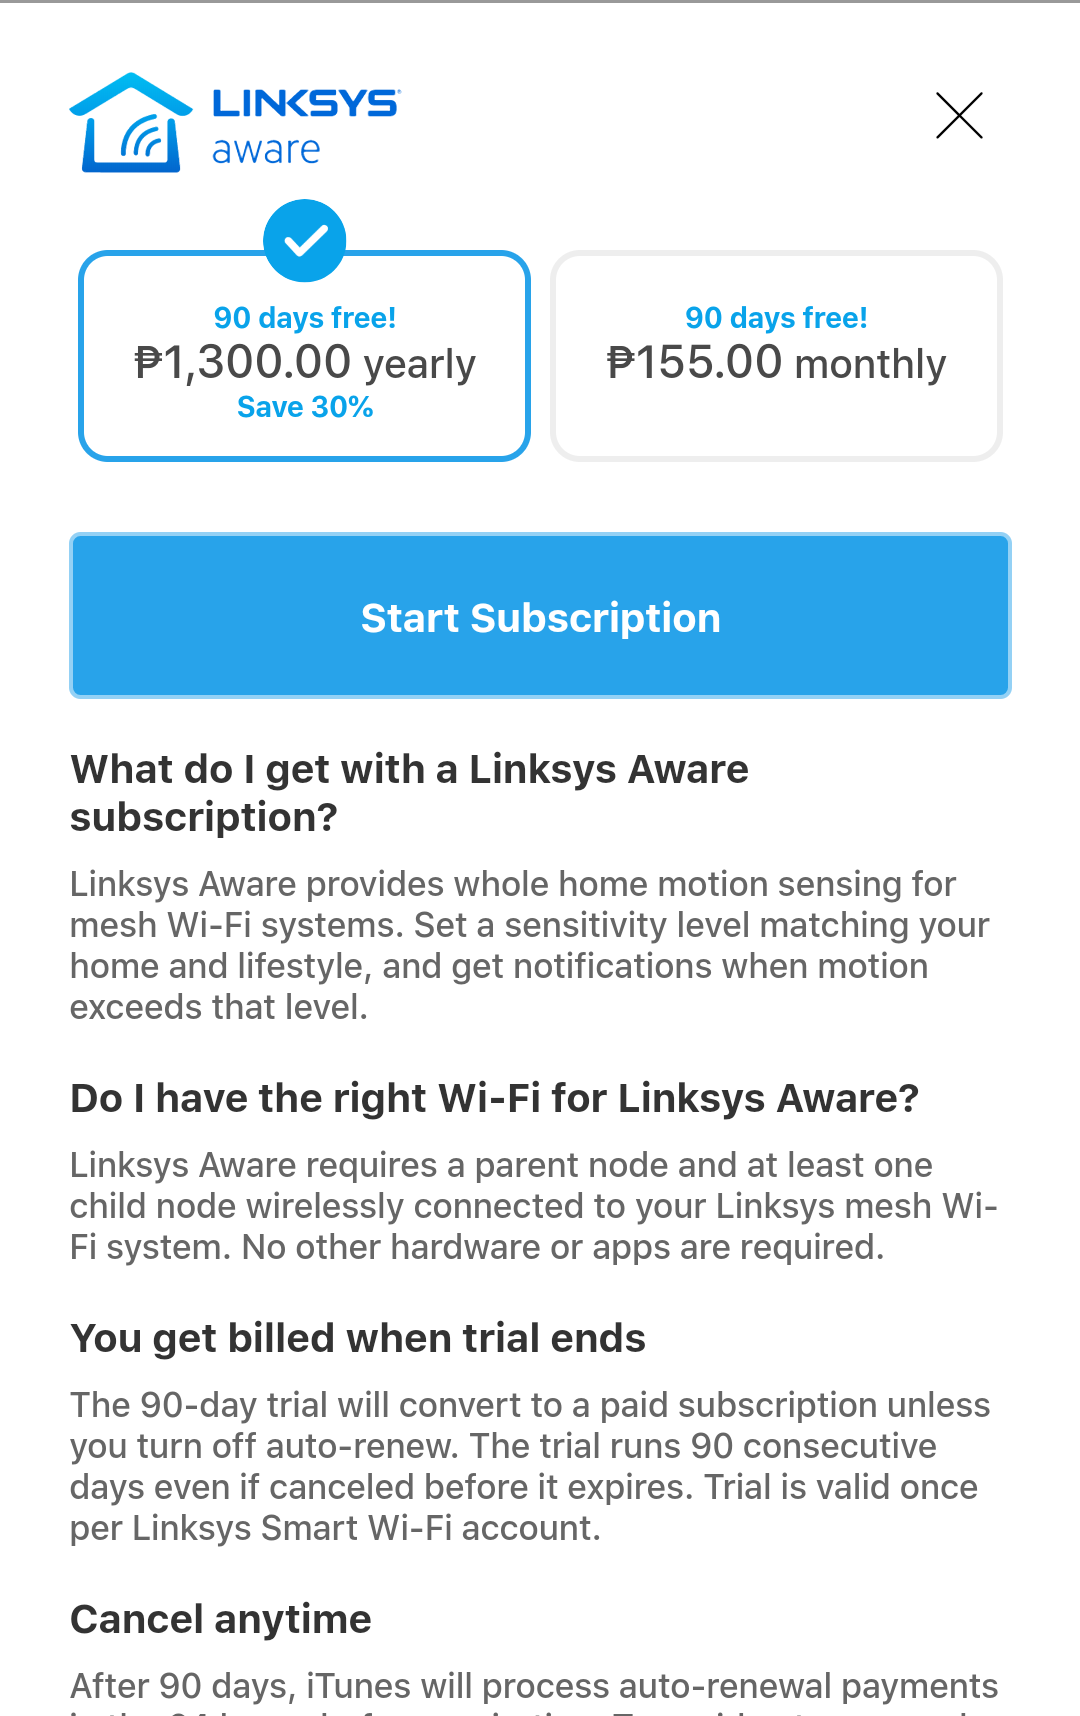Tap the 'Cancel anytime' heading
Viewport: 1080px width, 1716px height.
(221, 1619)
